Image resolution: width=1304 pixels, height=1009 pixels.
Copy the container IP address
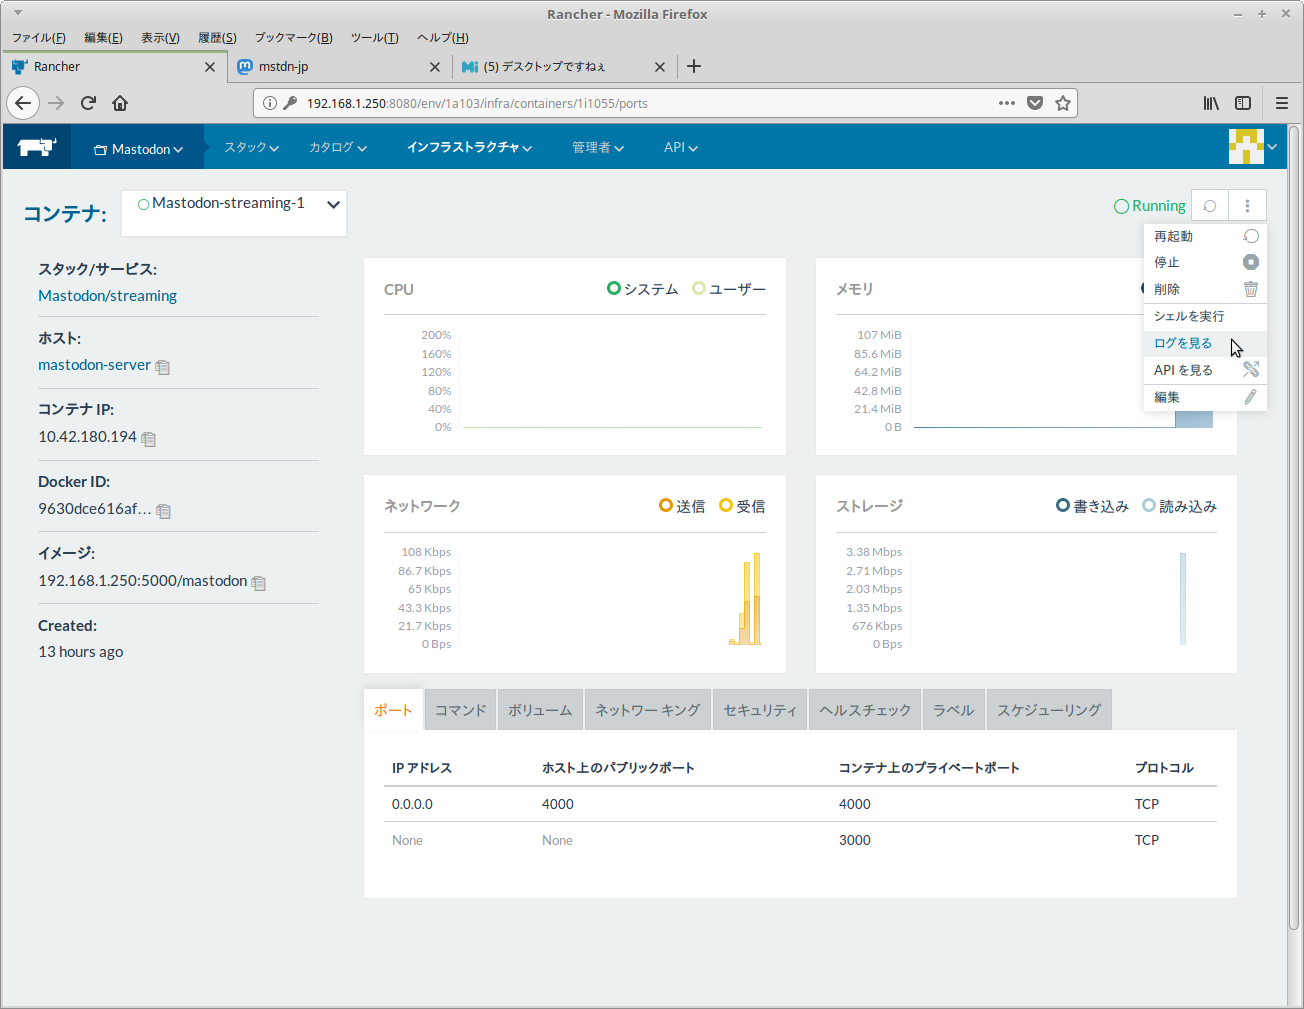[x=149, y=439]
